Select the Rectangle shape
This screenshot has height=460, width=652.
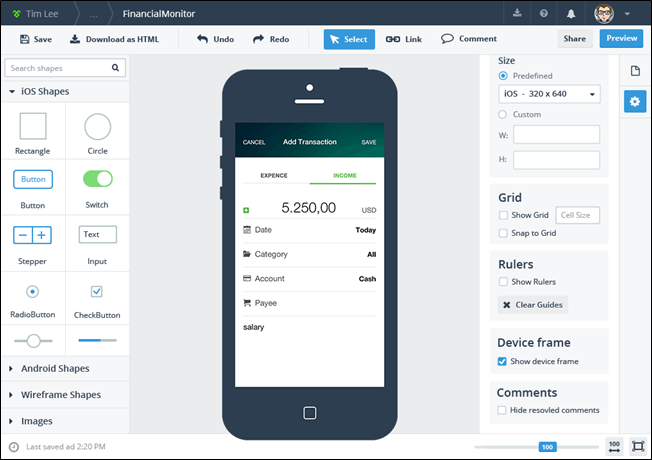point(33,126)
